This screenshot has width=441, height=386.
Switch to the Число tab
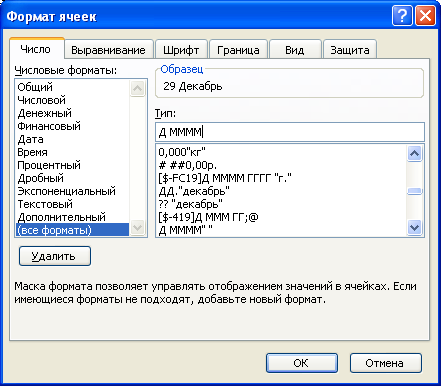[x=36, y=49]
